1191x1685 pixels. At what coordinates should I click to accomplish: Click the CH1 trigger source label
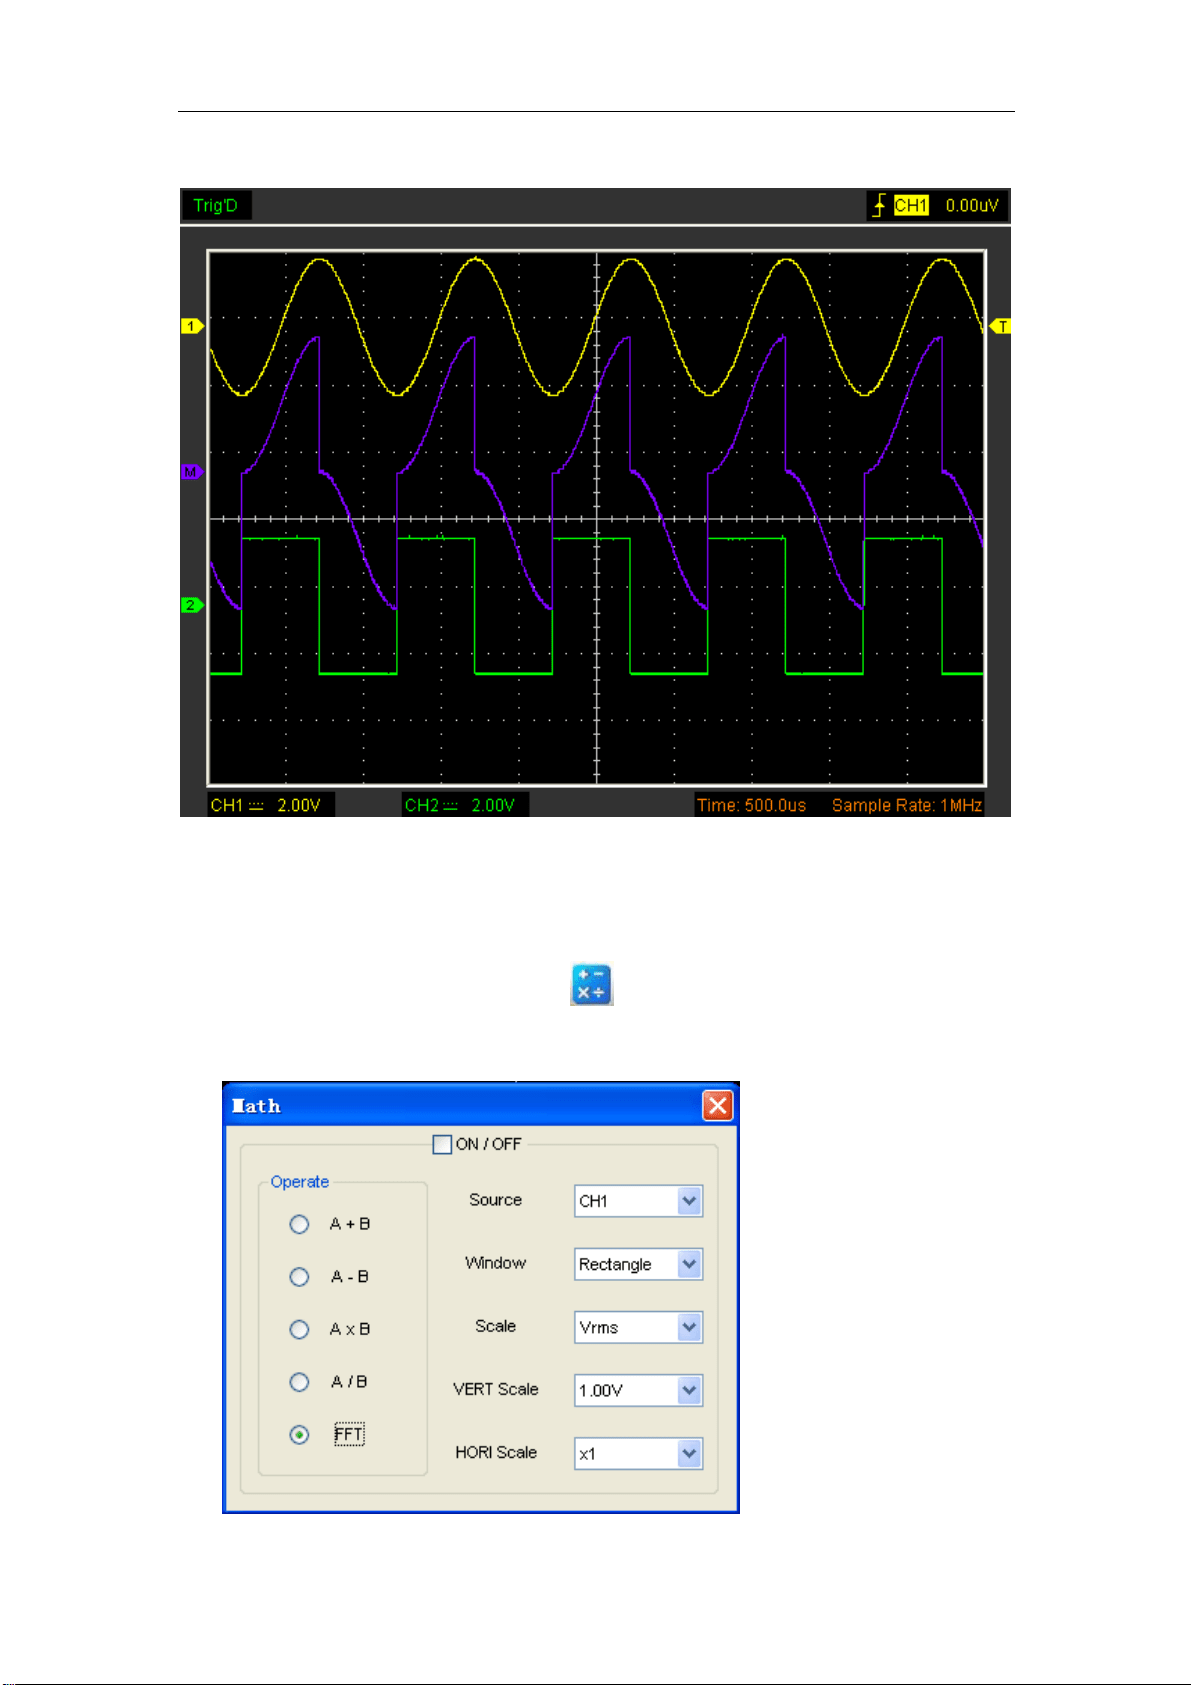911,205
